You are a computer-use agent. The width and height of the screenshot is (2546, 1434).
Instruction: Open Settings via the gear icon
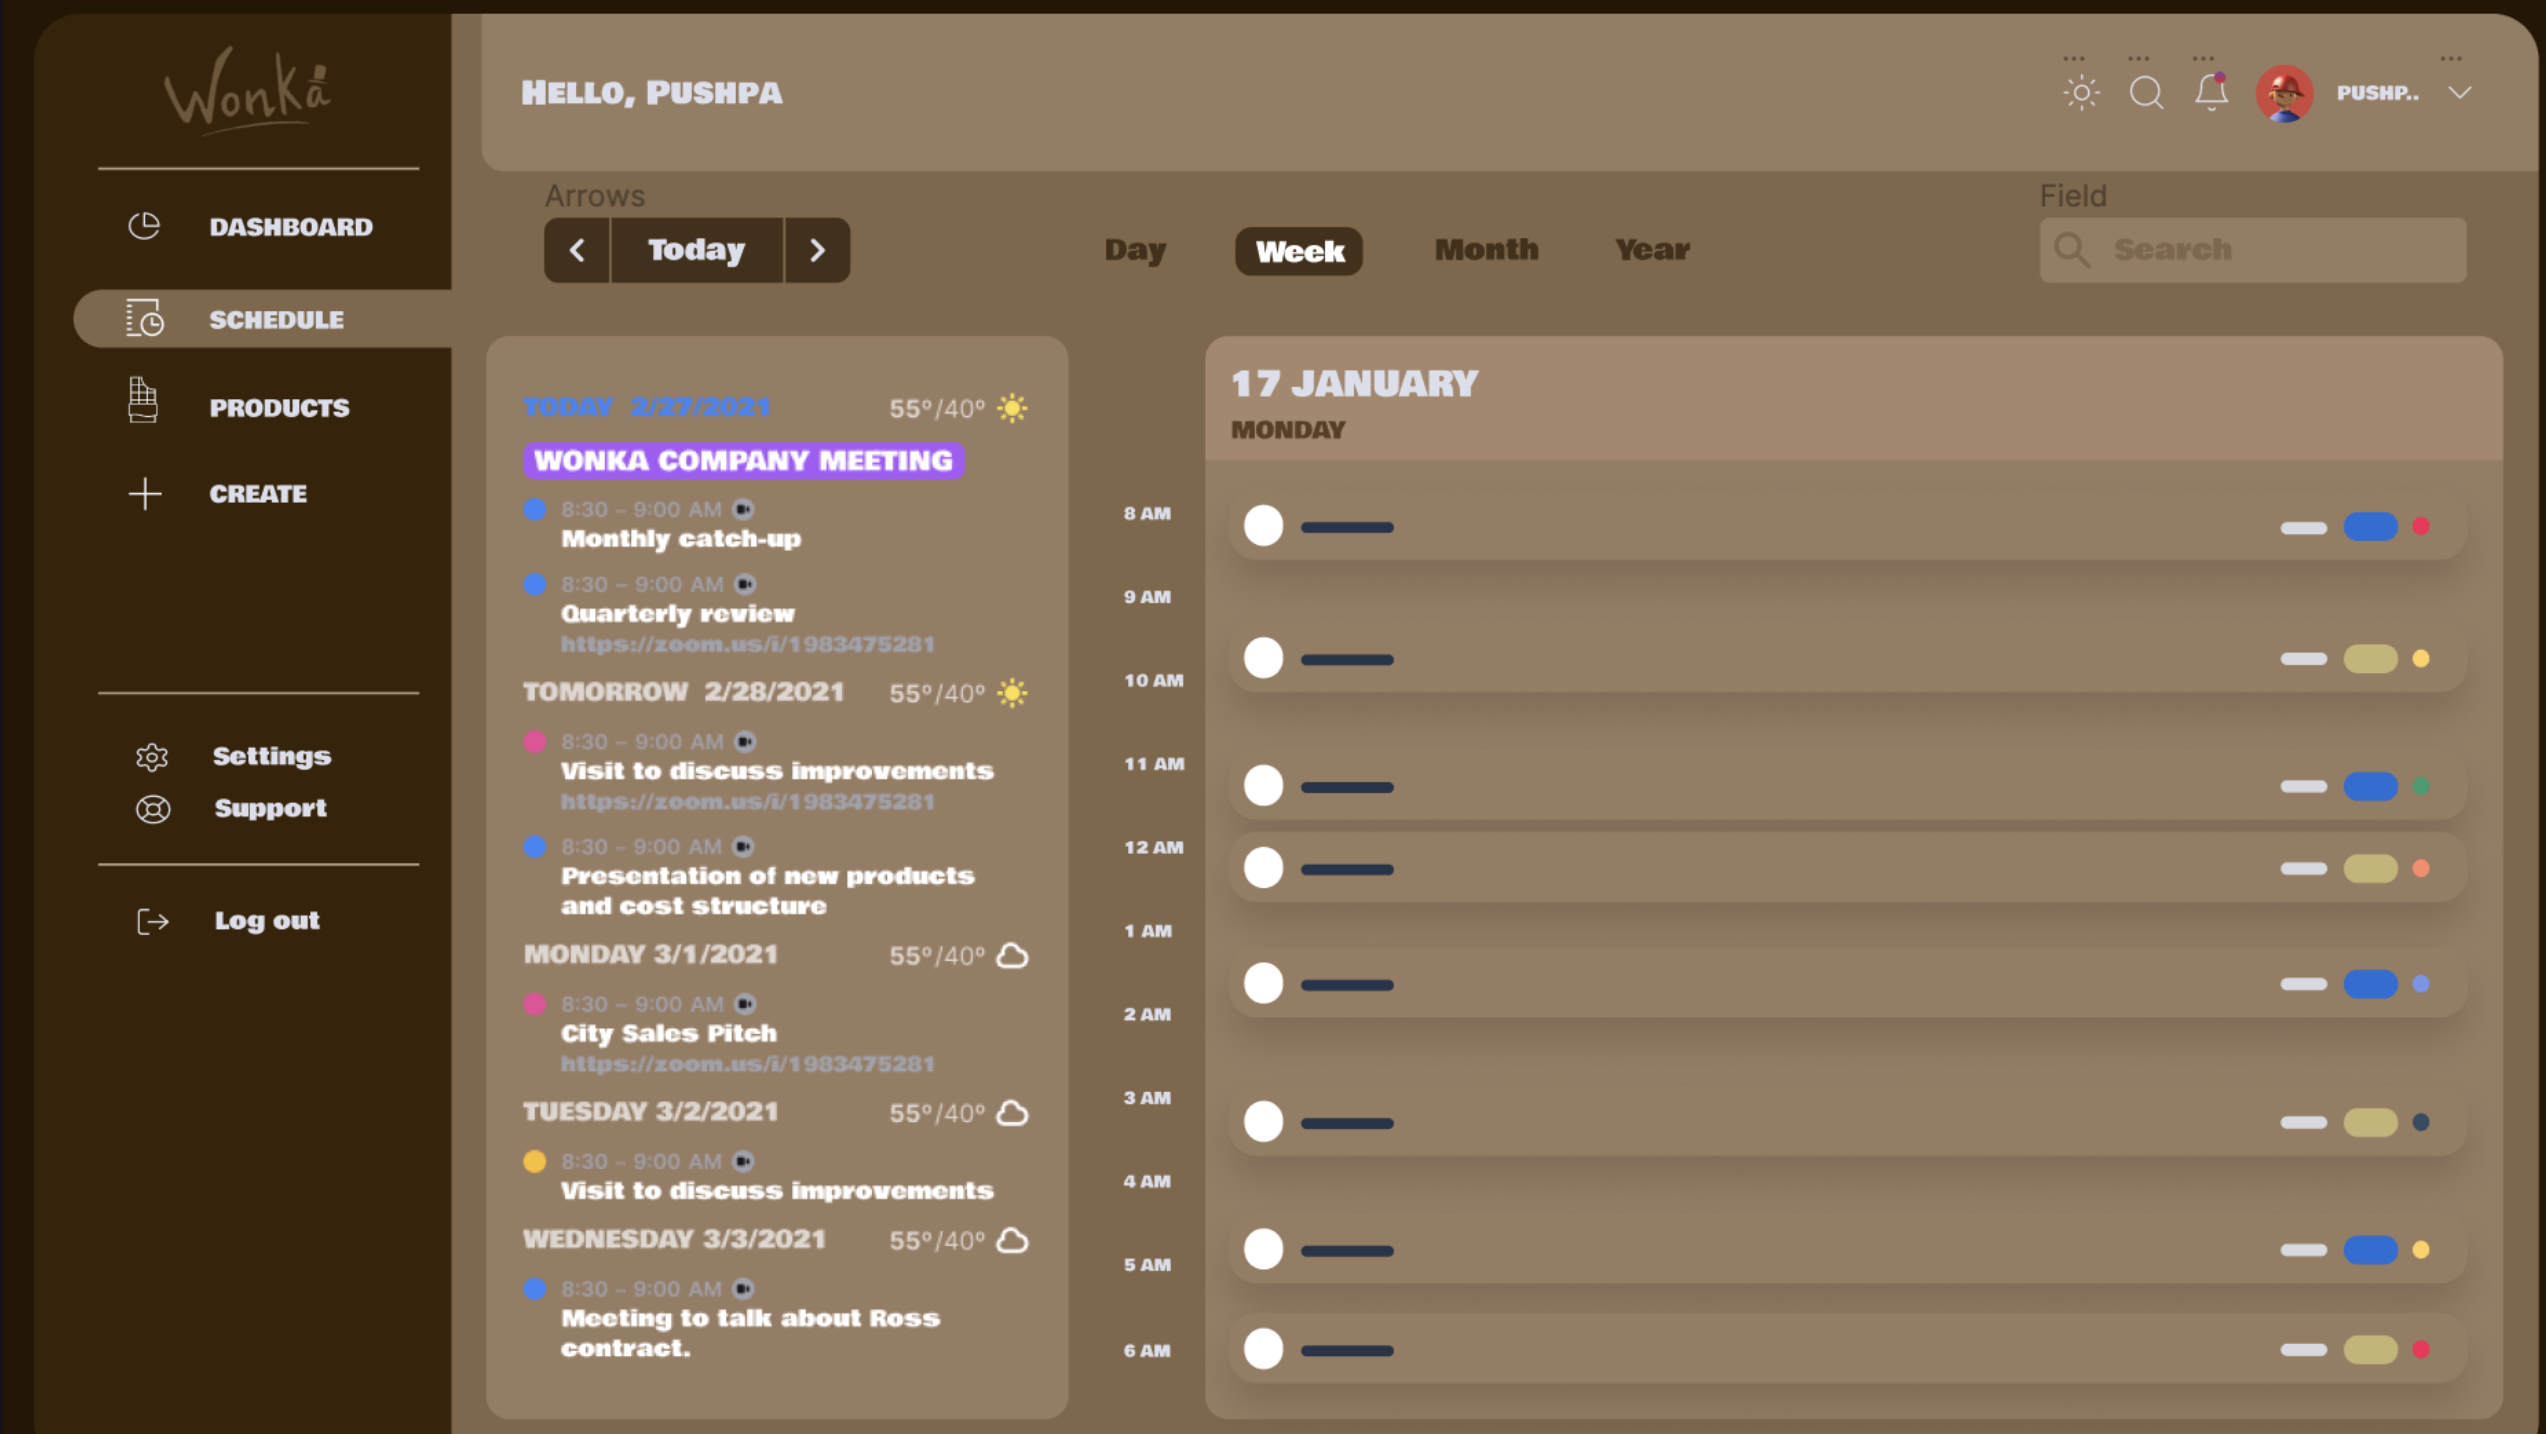tap(152, 757)
